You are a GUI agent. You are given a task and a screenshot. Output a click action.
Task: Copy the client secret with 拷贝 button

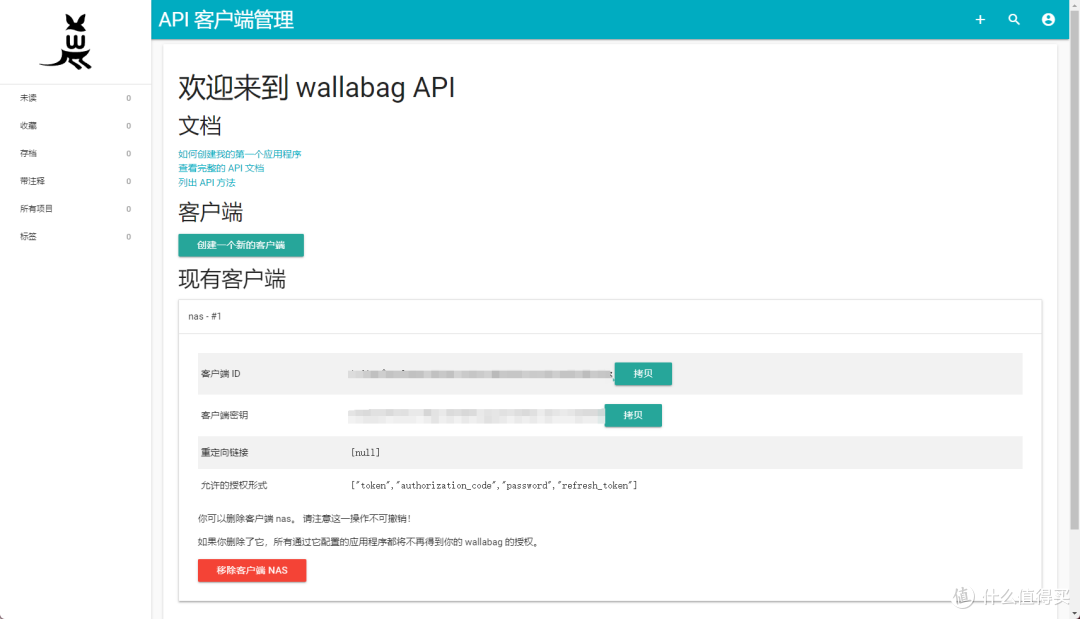[x=633, y=415]
